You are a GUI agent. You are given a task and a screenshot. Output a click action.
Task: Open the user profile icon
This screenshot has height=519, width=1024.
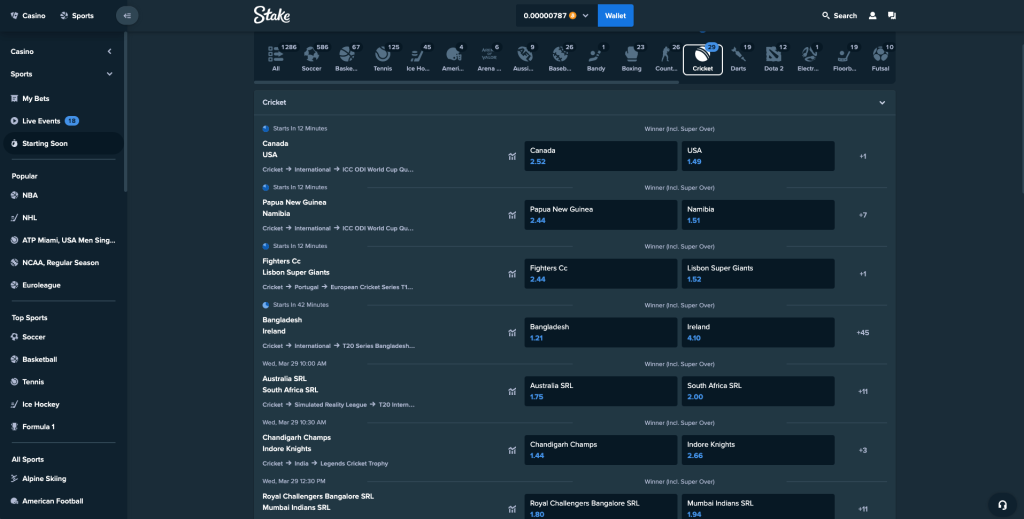[872, 16]
